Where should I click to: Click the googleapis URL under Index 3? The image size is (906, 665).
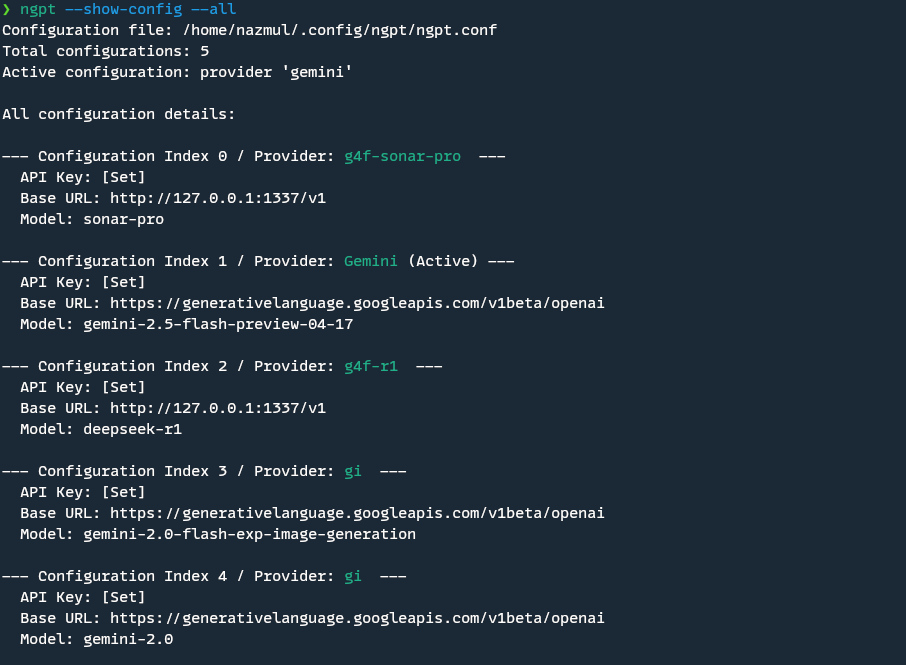tap(357, 514)
